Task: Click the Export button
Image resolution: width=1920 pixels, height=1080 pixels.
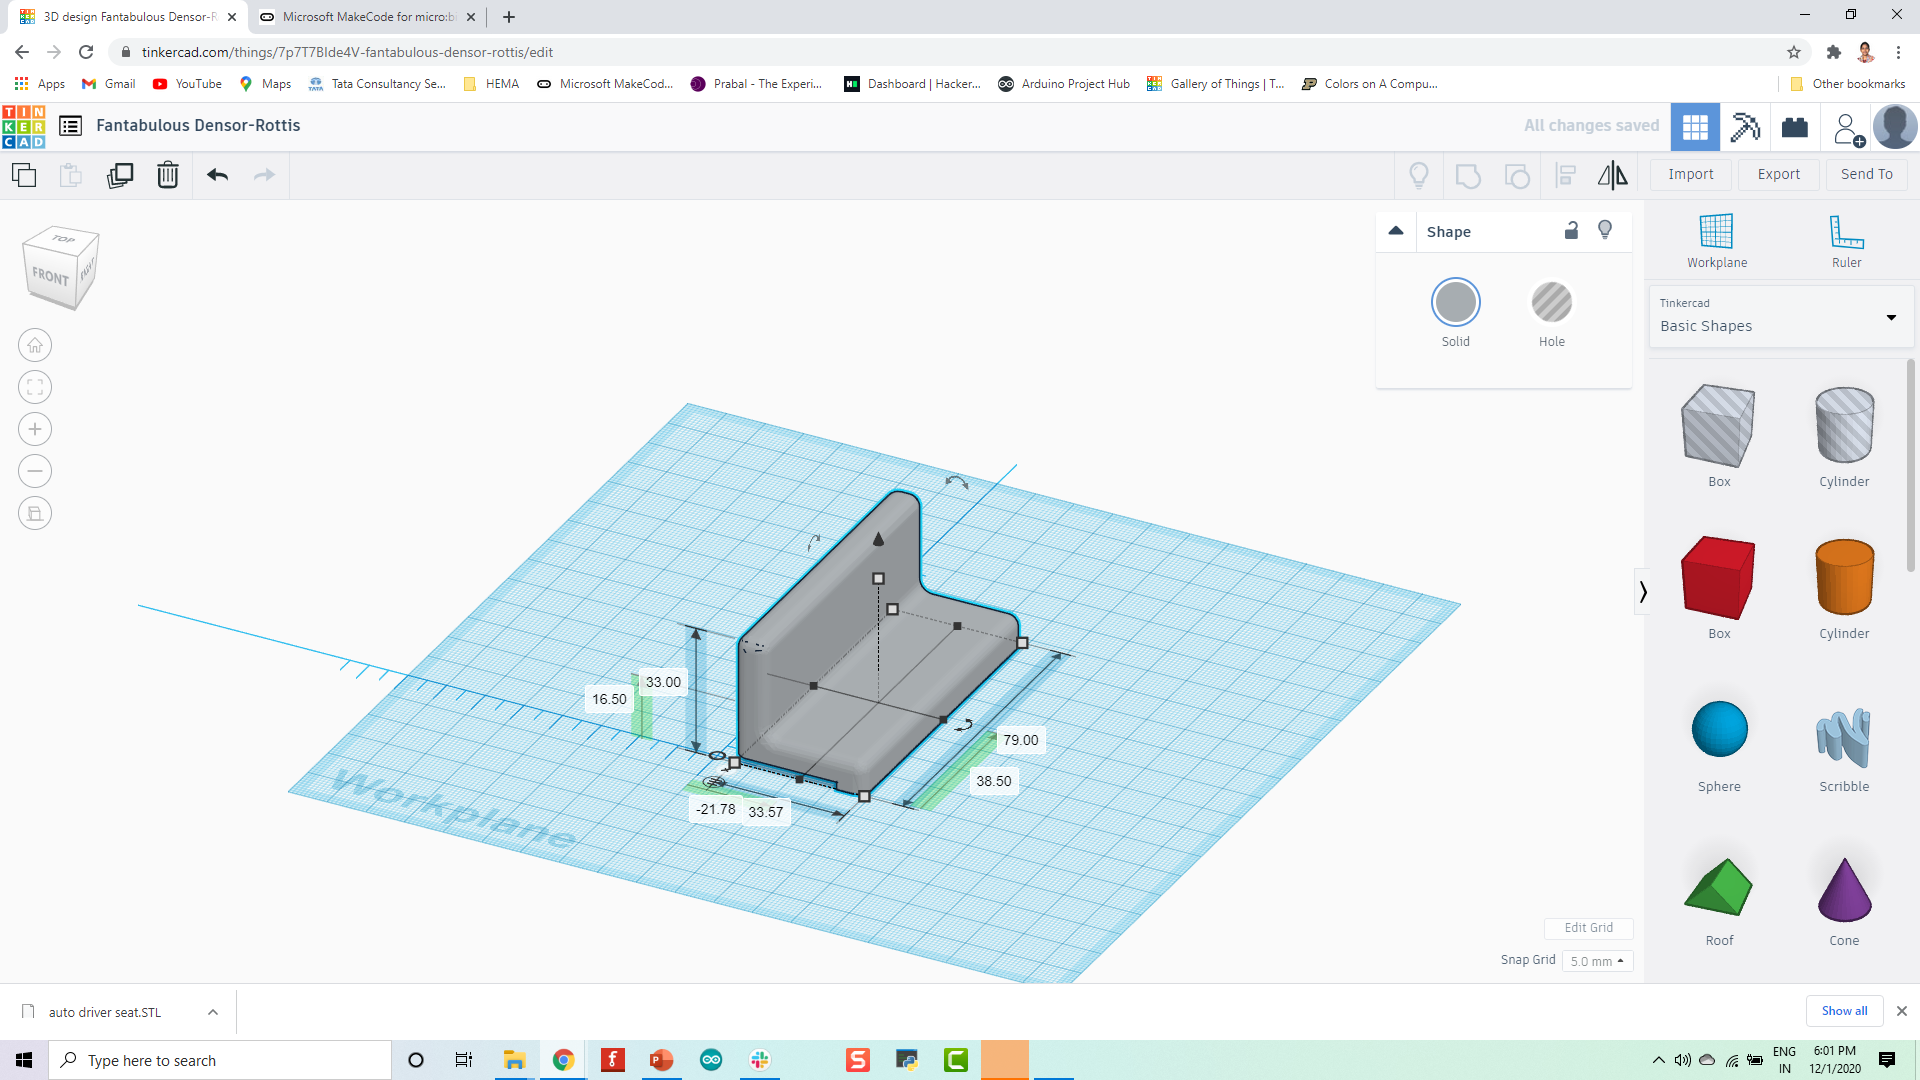Action: (x=1779, y=173)
